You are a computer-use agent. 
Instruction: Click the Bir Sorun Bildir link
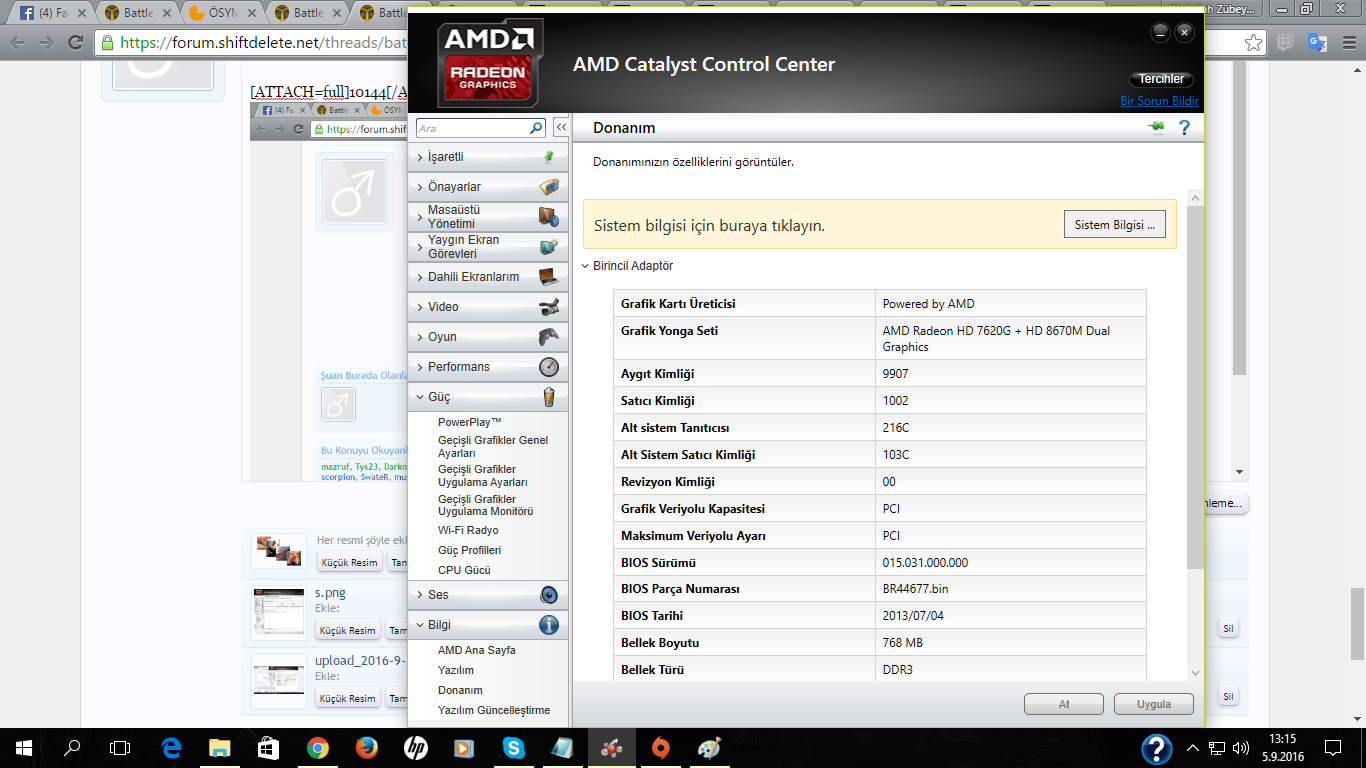pos(1160,101)
